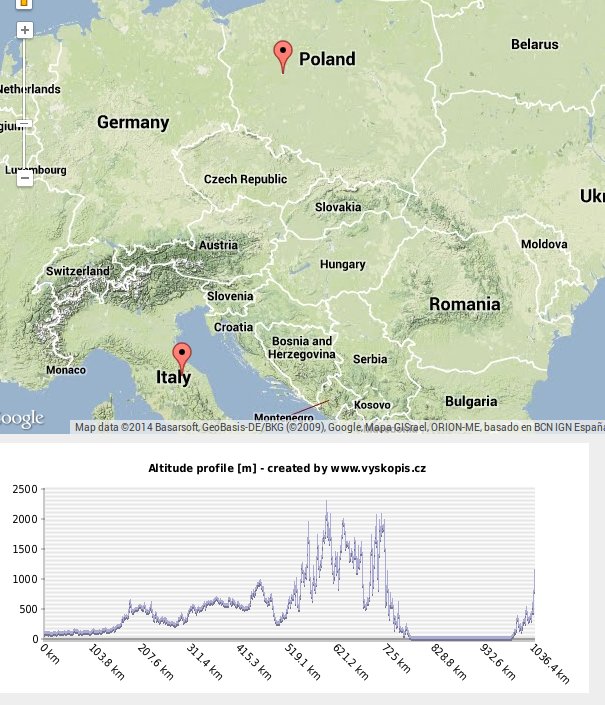Click the 2500 altitude axis label

click(24, 489)
